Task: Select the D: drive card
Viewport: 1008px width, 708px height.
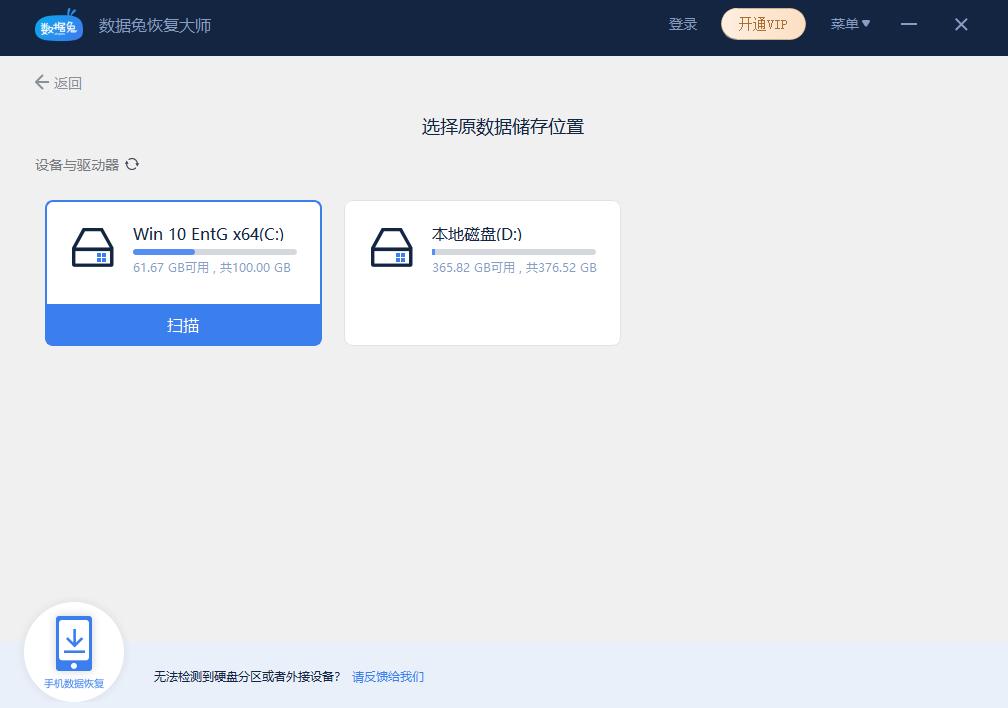Action: 482,272
